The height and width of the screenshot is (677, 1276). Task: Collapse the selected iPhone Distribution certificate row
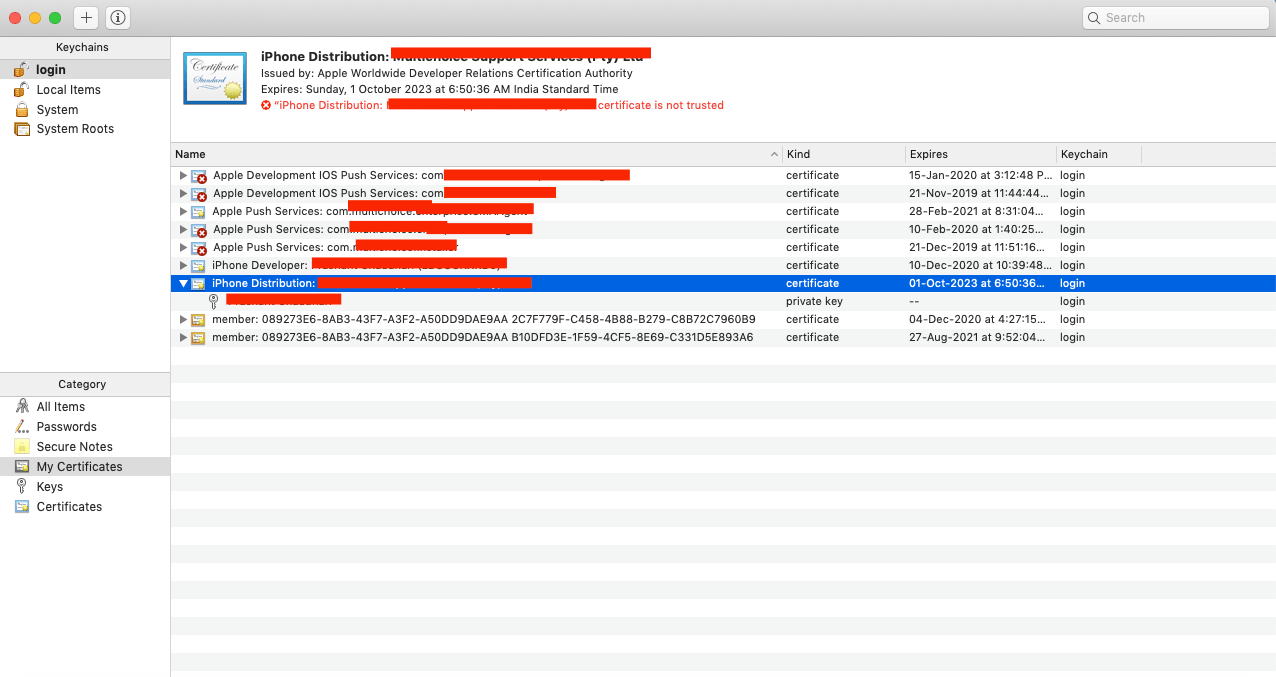[x=183, y=283]
